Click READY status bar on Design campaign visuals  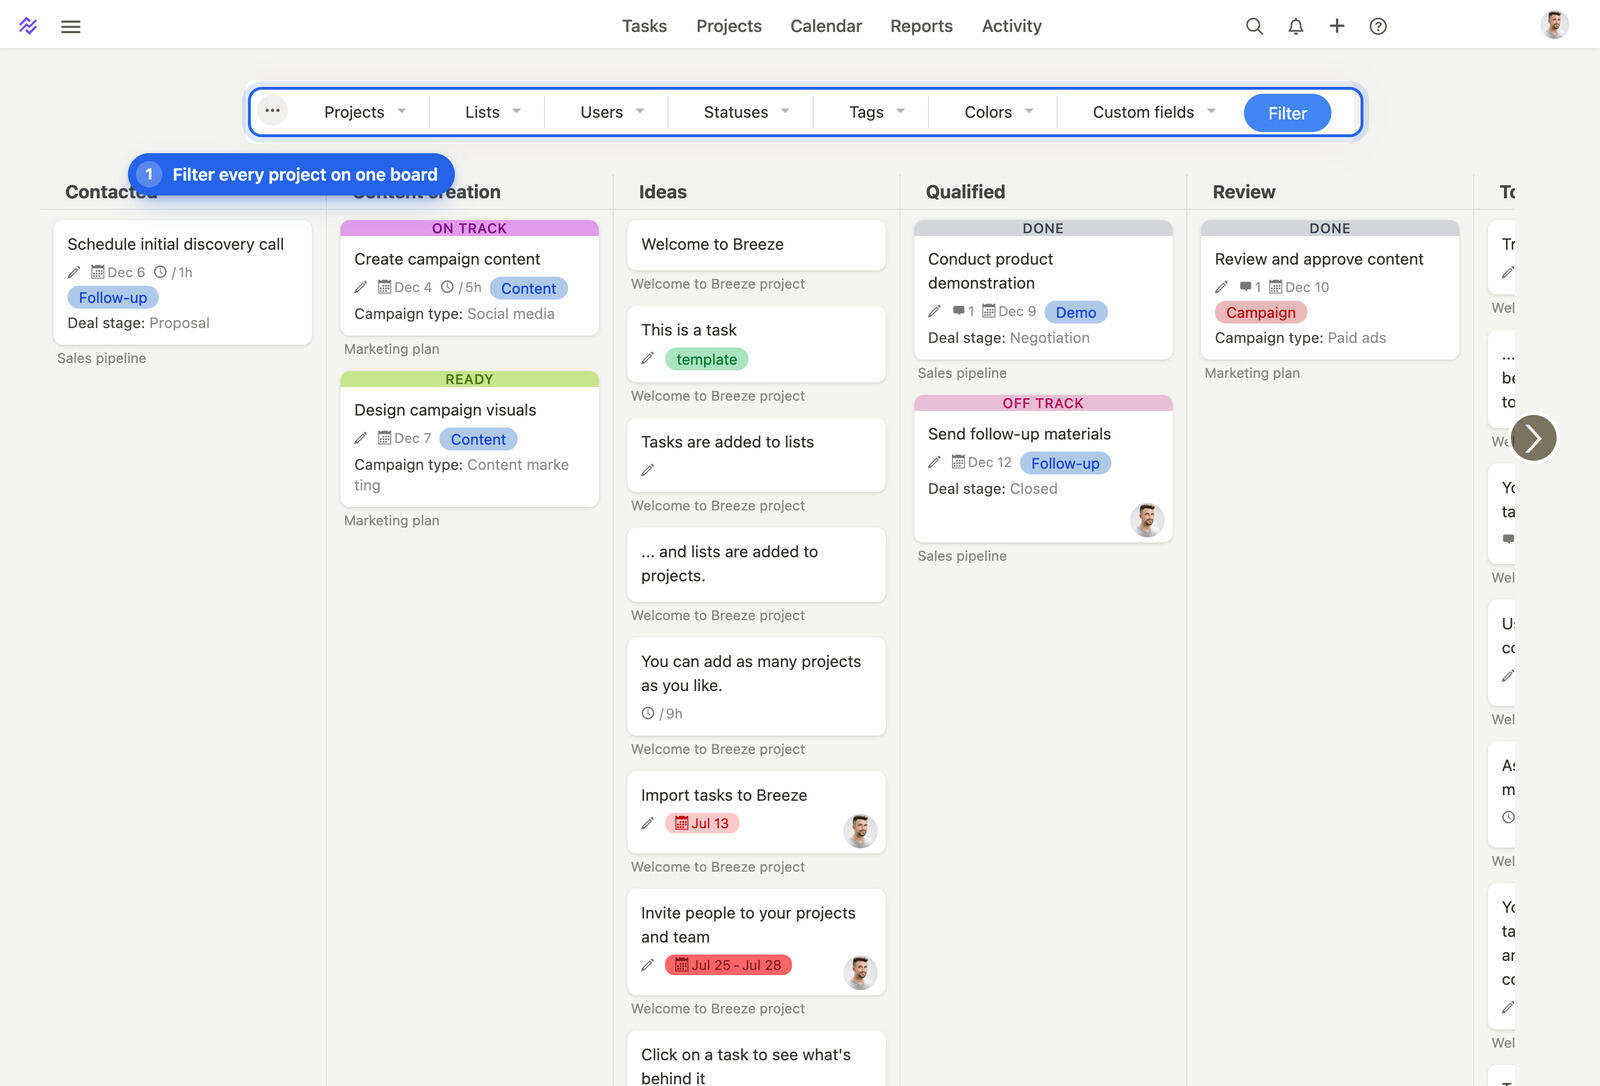(469, 379)
